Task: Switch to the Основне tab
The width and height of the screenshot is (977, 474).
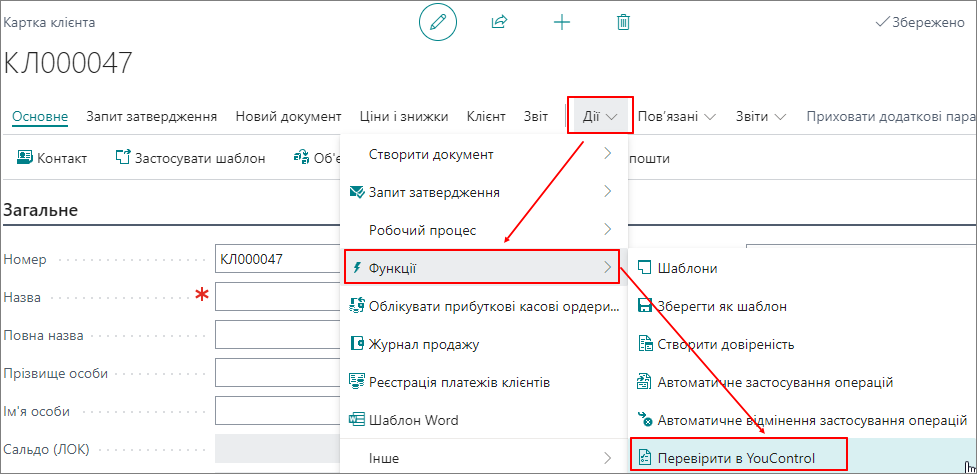Action: click(x=40, y=116)
